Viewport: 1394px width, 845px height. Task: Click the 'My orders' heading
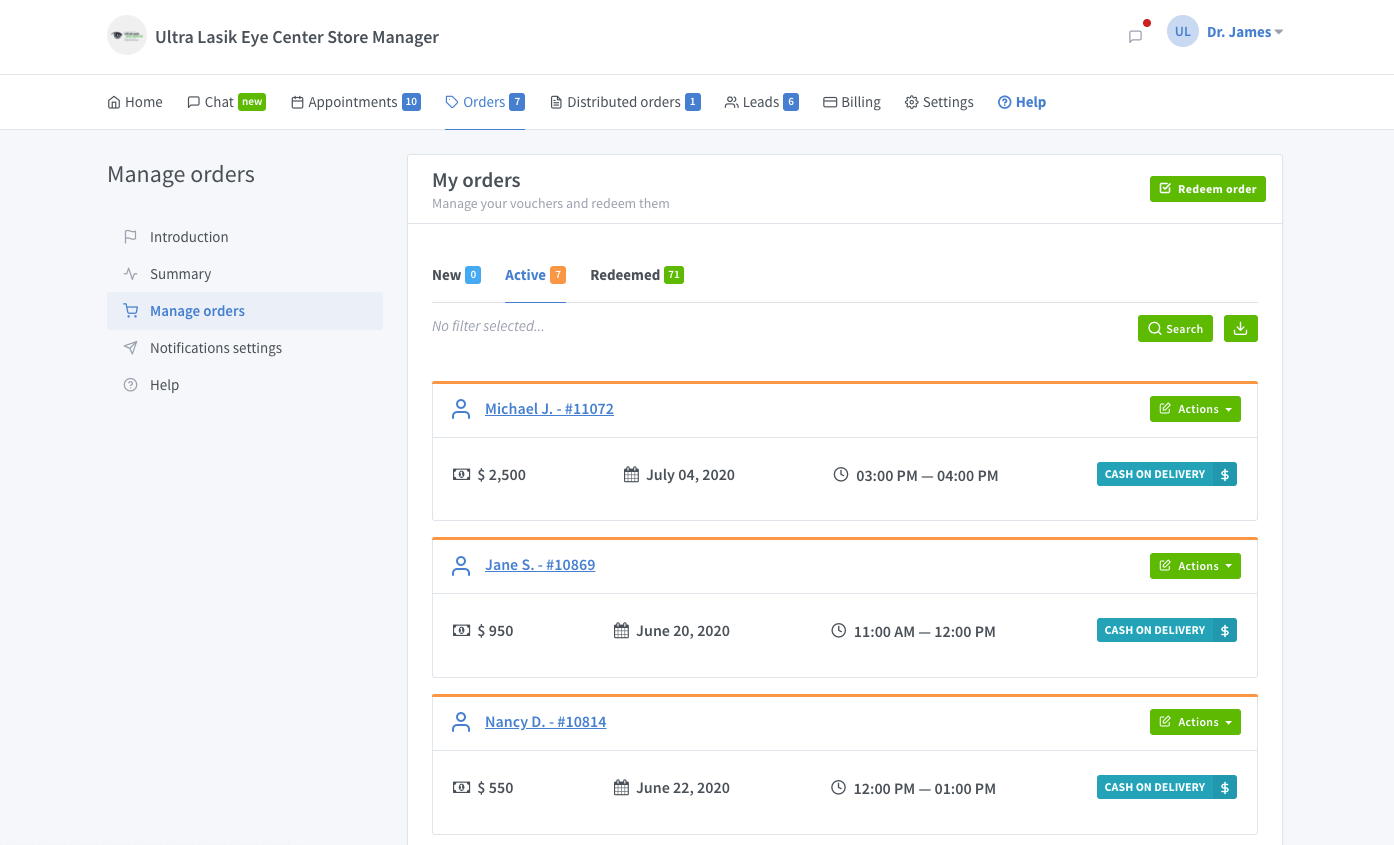(x=476, y=181)
